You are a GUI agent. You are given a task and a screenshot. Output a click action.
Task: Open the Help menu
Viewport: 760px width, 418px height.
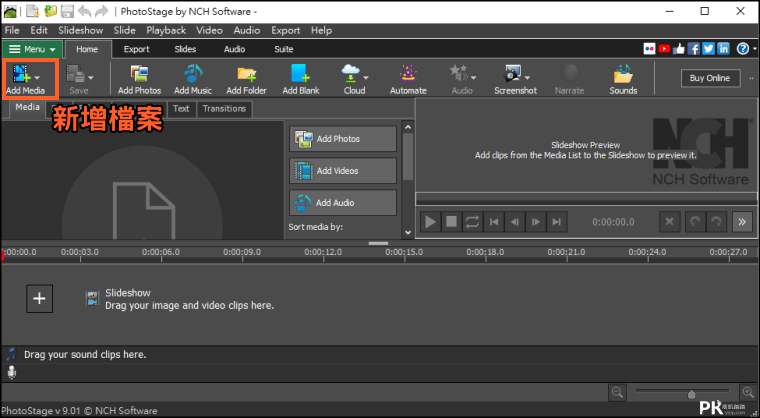pyautogui.click(x=321, y=30)
